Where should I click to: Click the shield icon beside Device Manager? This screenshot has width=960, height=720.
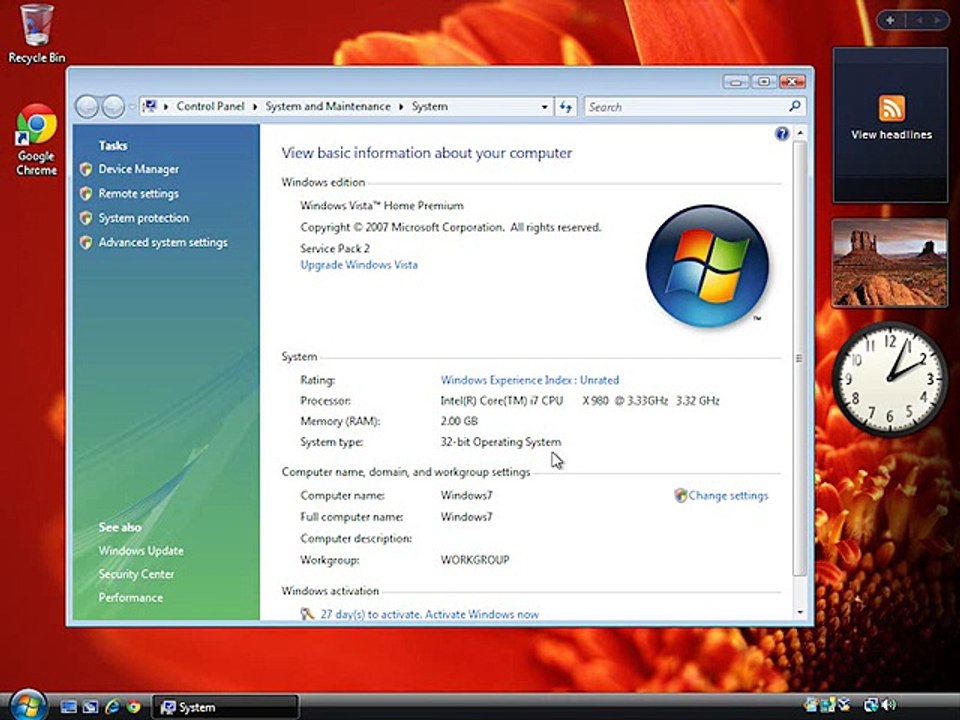86,169
